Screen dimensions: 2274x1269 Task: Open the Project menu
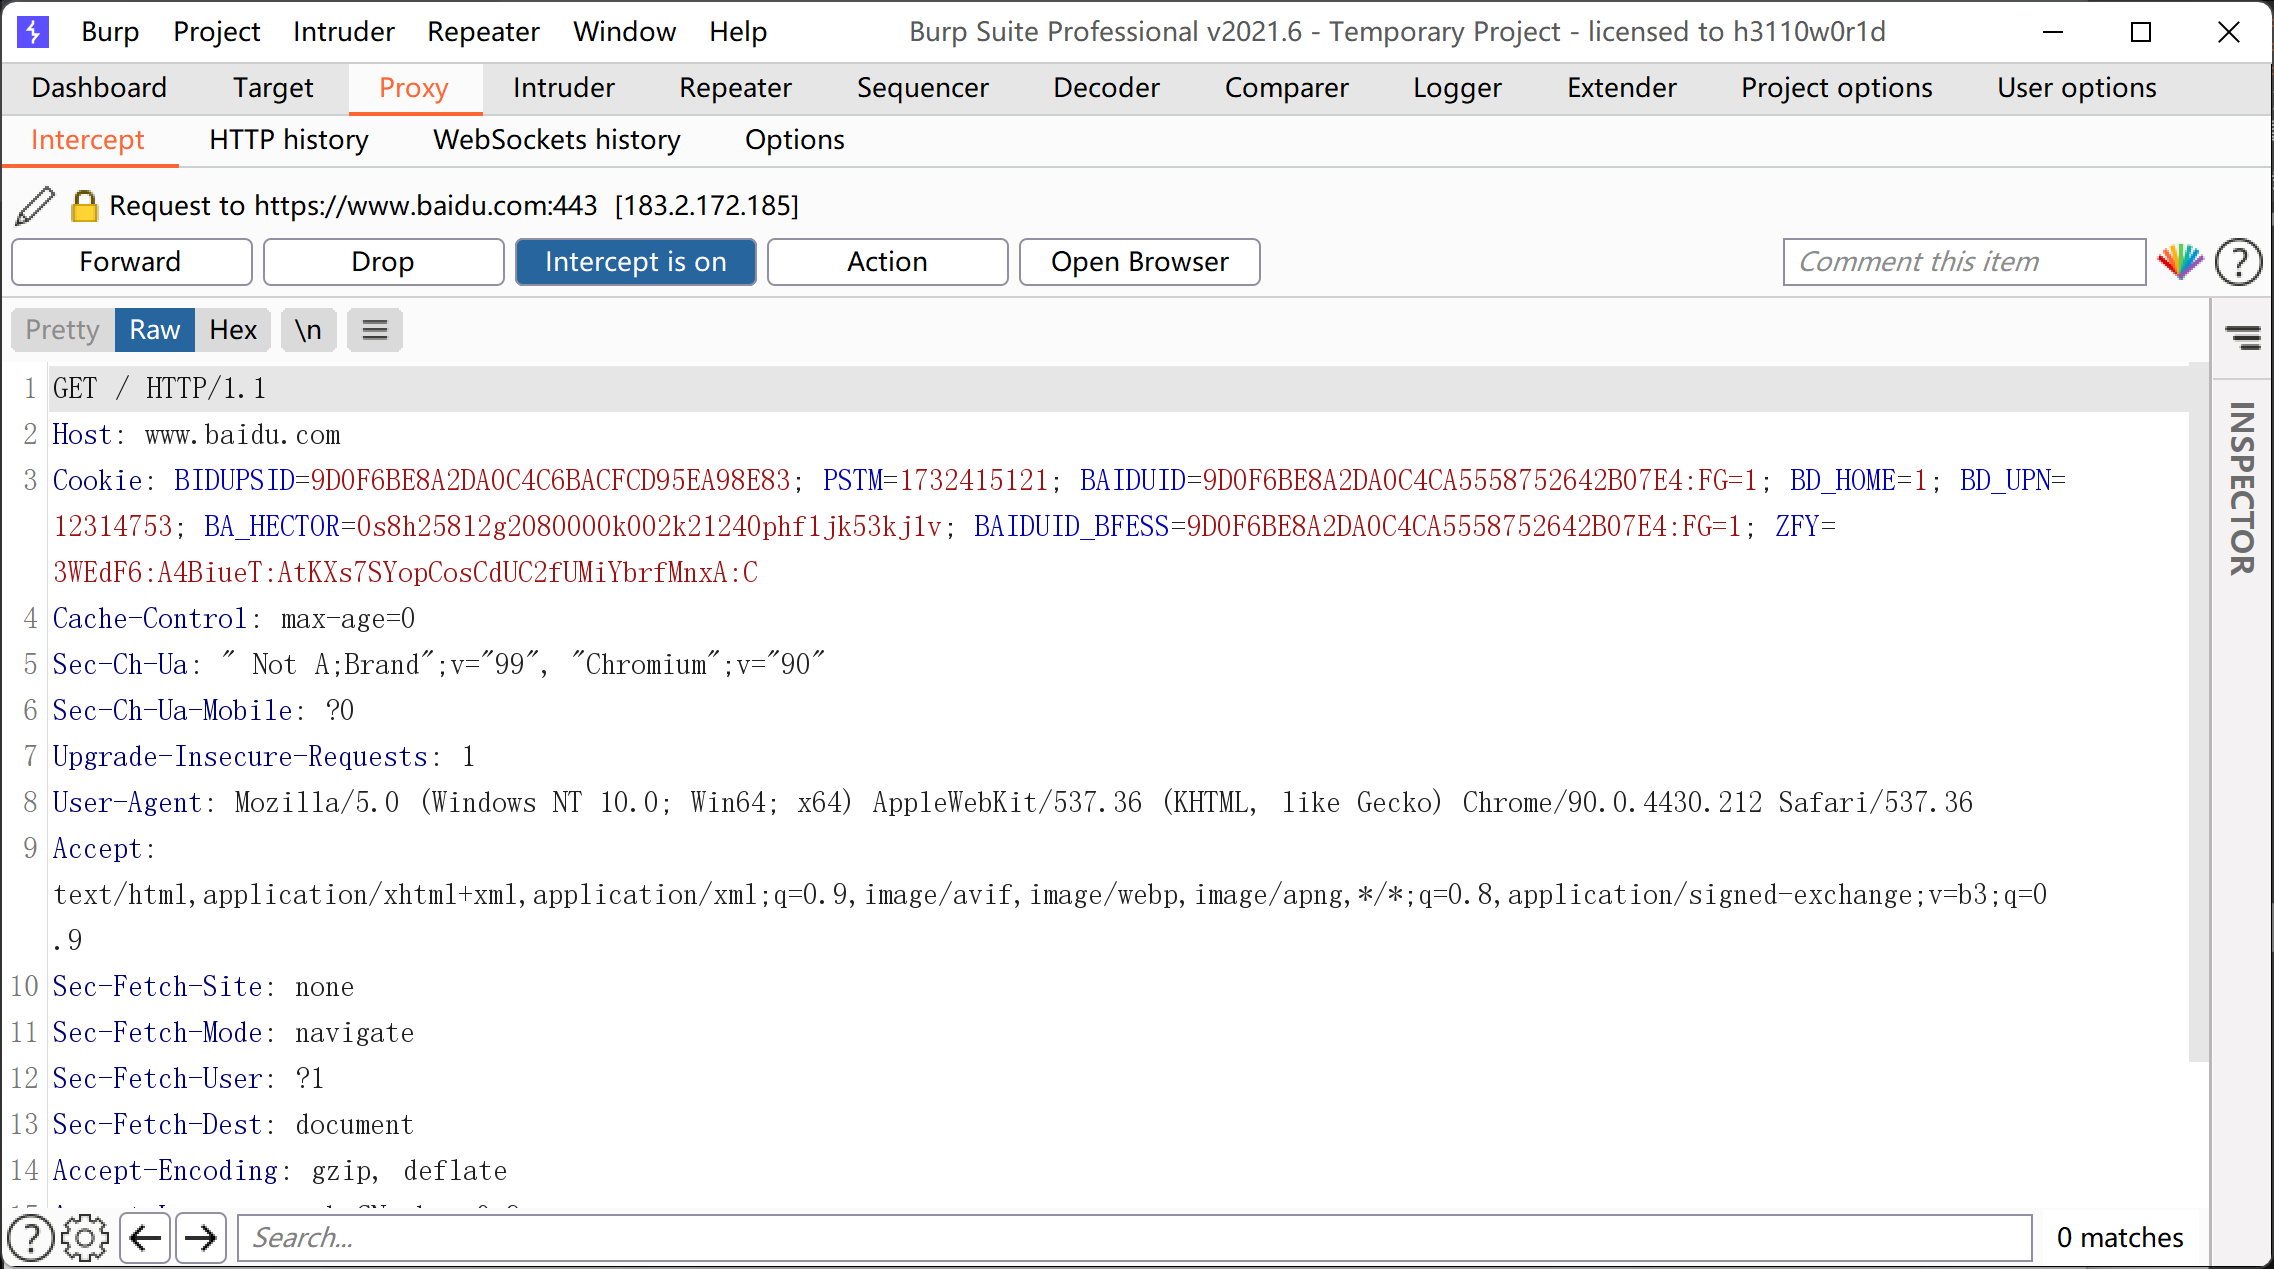click(x=217, y=32)
